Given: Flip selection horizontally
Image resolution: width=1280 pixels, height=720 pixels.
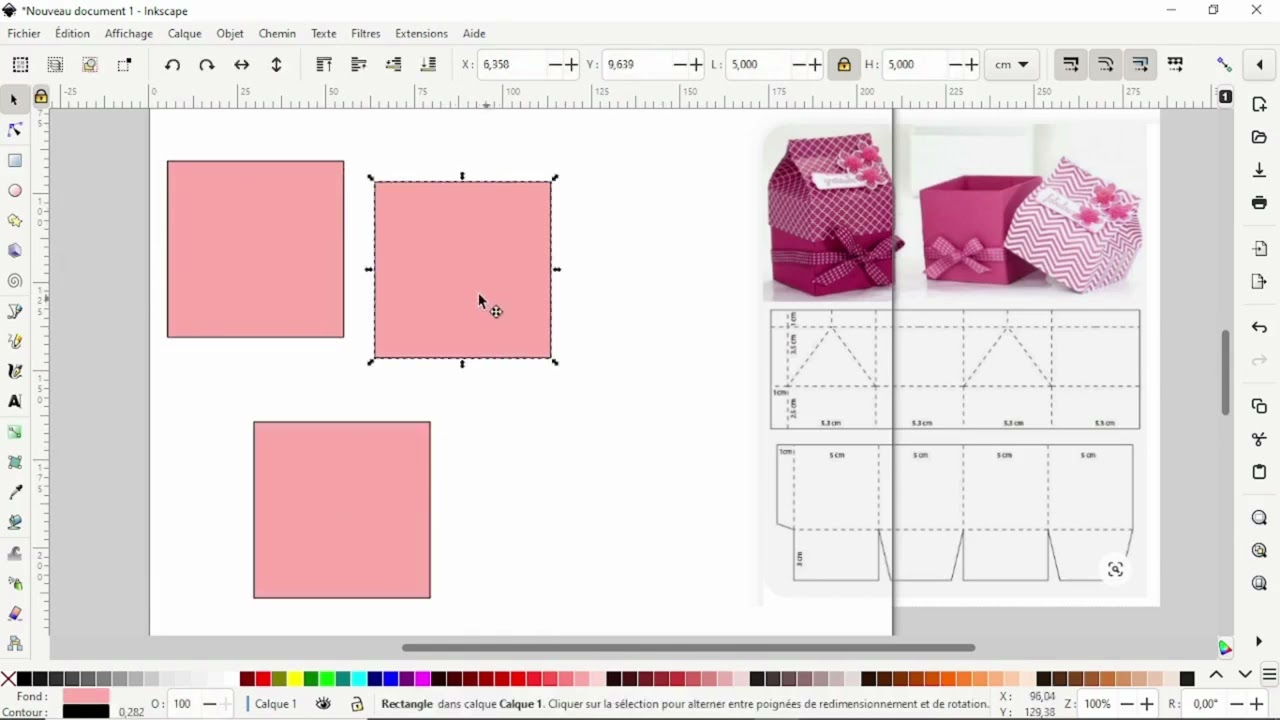Looking at the screenshot, I should pos(242,64).
